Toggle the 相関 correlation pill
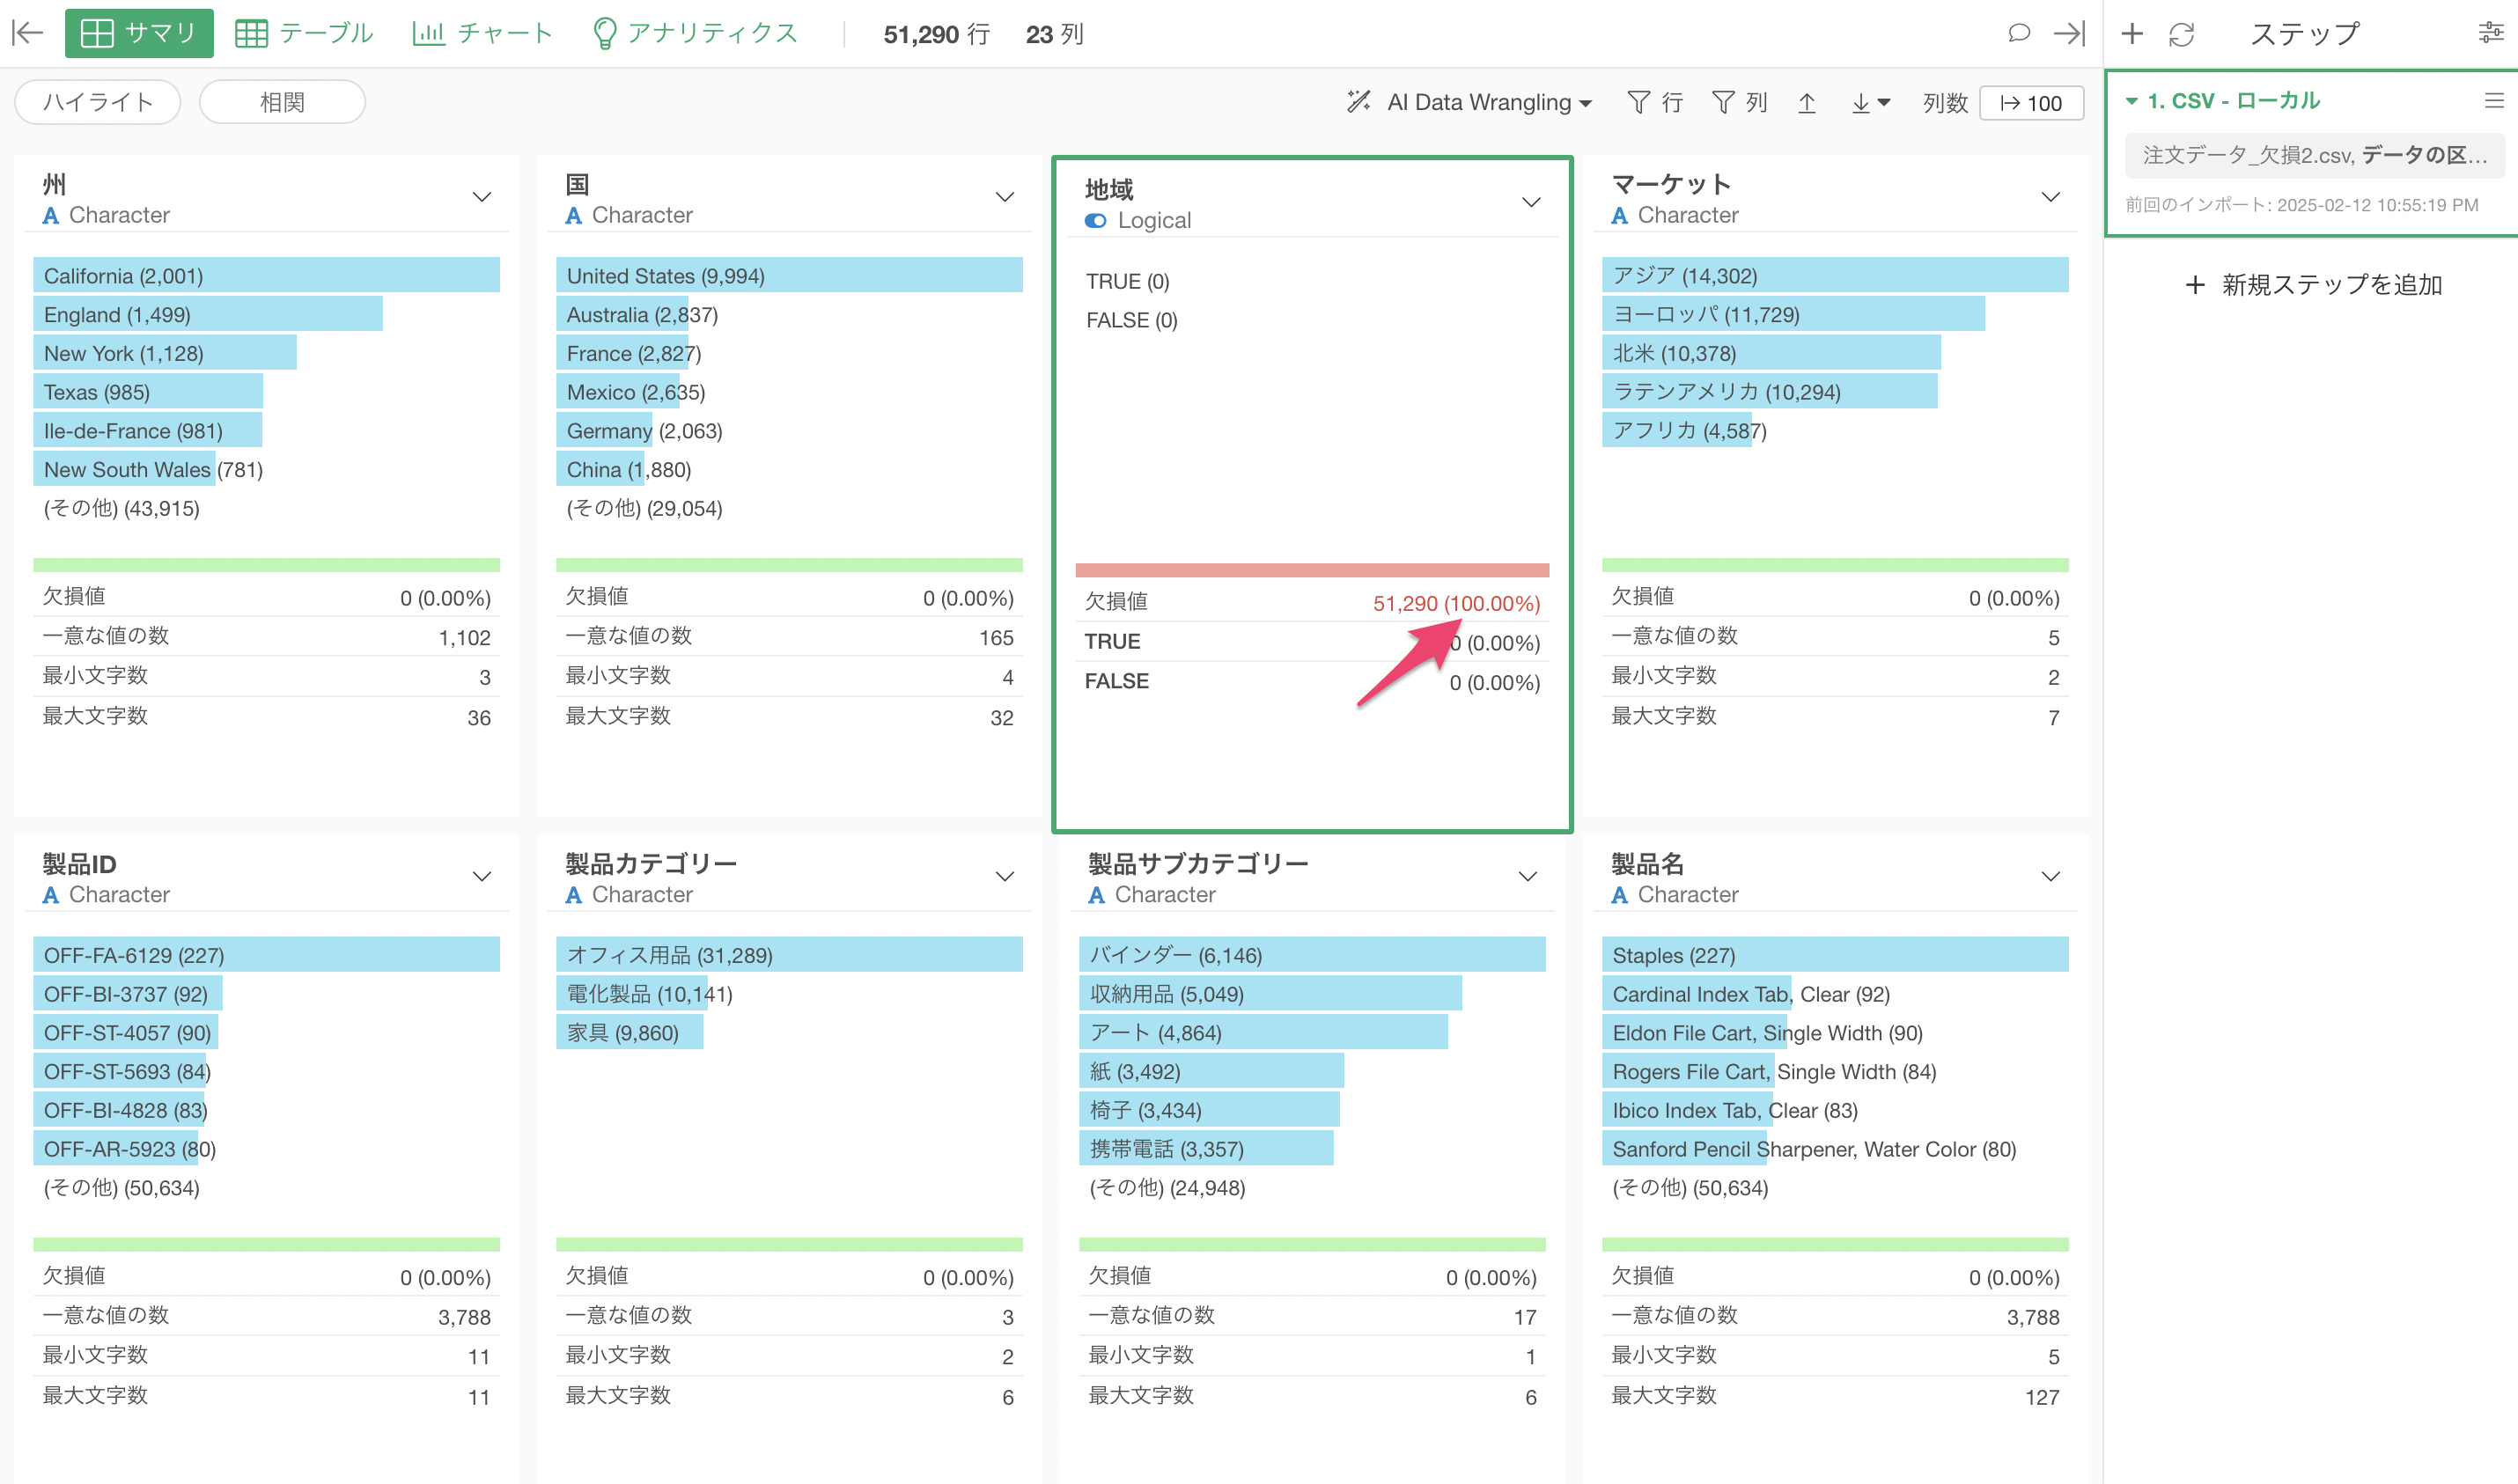Viewport: 2518px width, 1484px height. (282, 102)
